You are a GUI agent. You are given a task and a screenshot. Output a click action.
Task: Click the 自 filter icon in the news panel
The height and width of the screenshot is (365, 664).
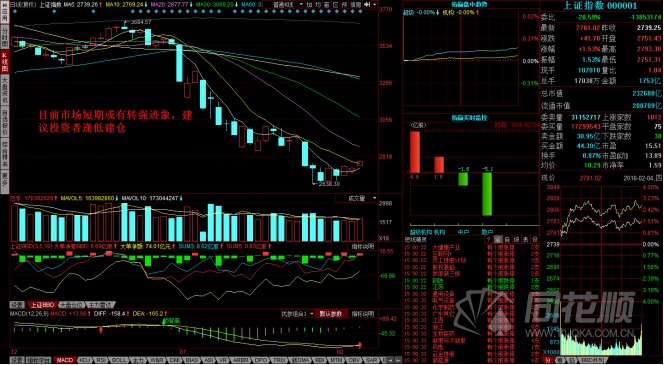click(x=508, y=239)
